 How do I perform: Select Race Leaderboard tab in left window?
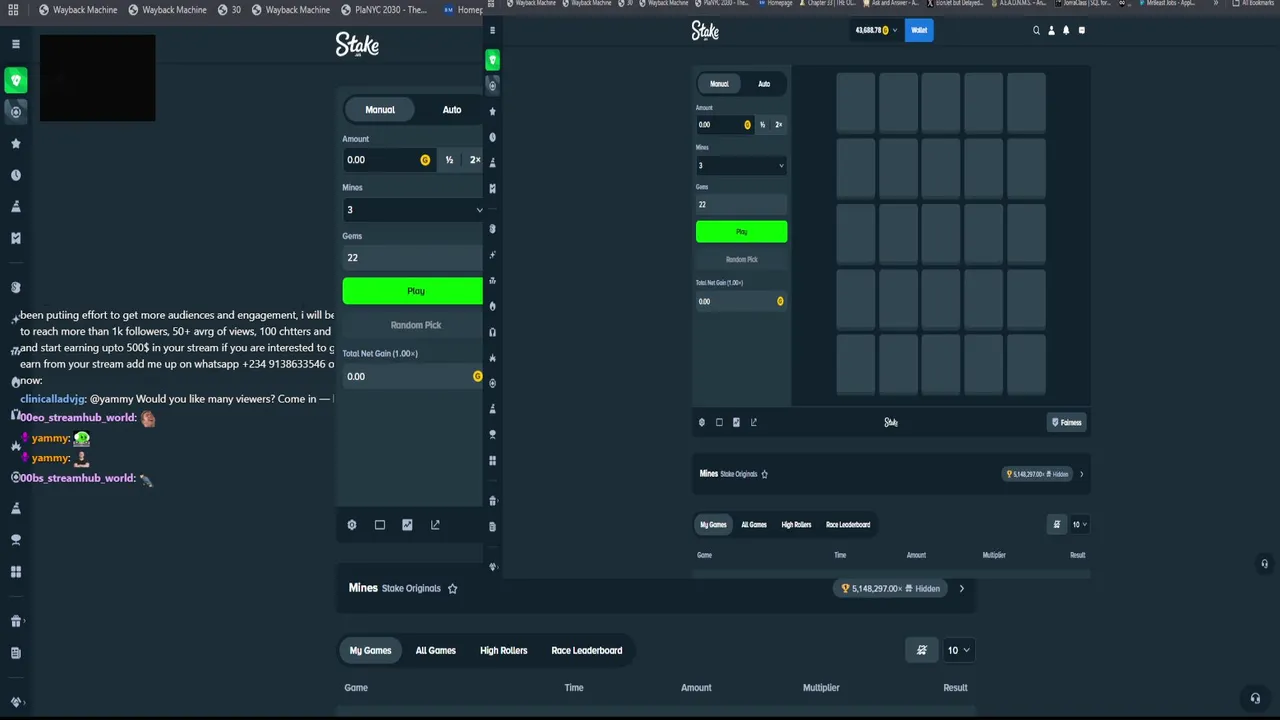[587, 651]
